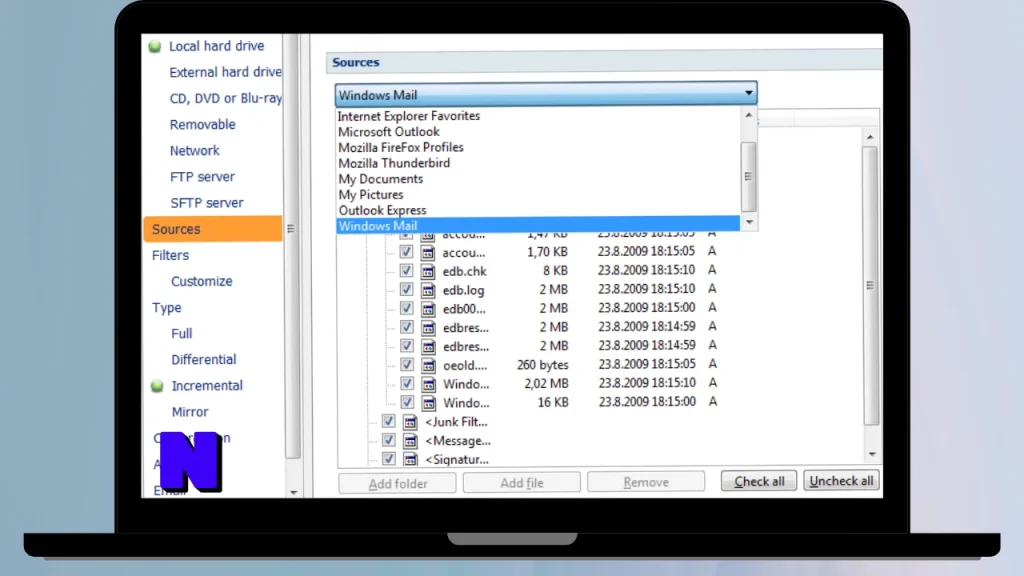The width and height of the screenshot is (1024, 576).
Task: Click the Remove button
Action: point(646,482)
